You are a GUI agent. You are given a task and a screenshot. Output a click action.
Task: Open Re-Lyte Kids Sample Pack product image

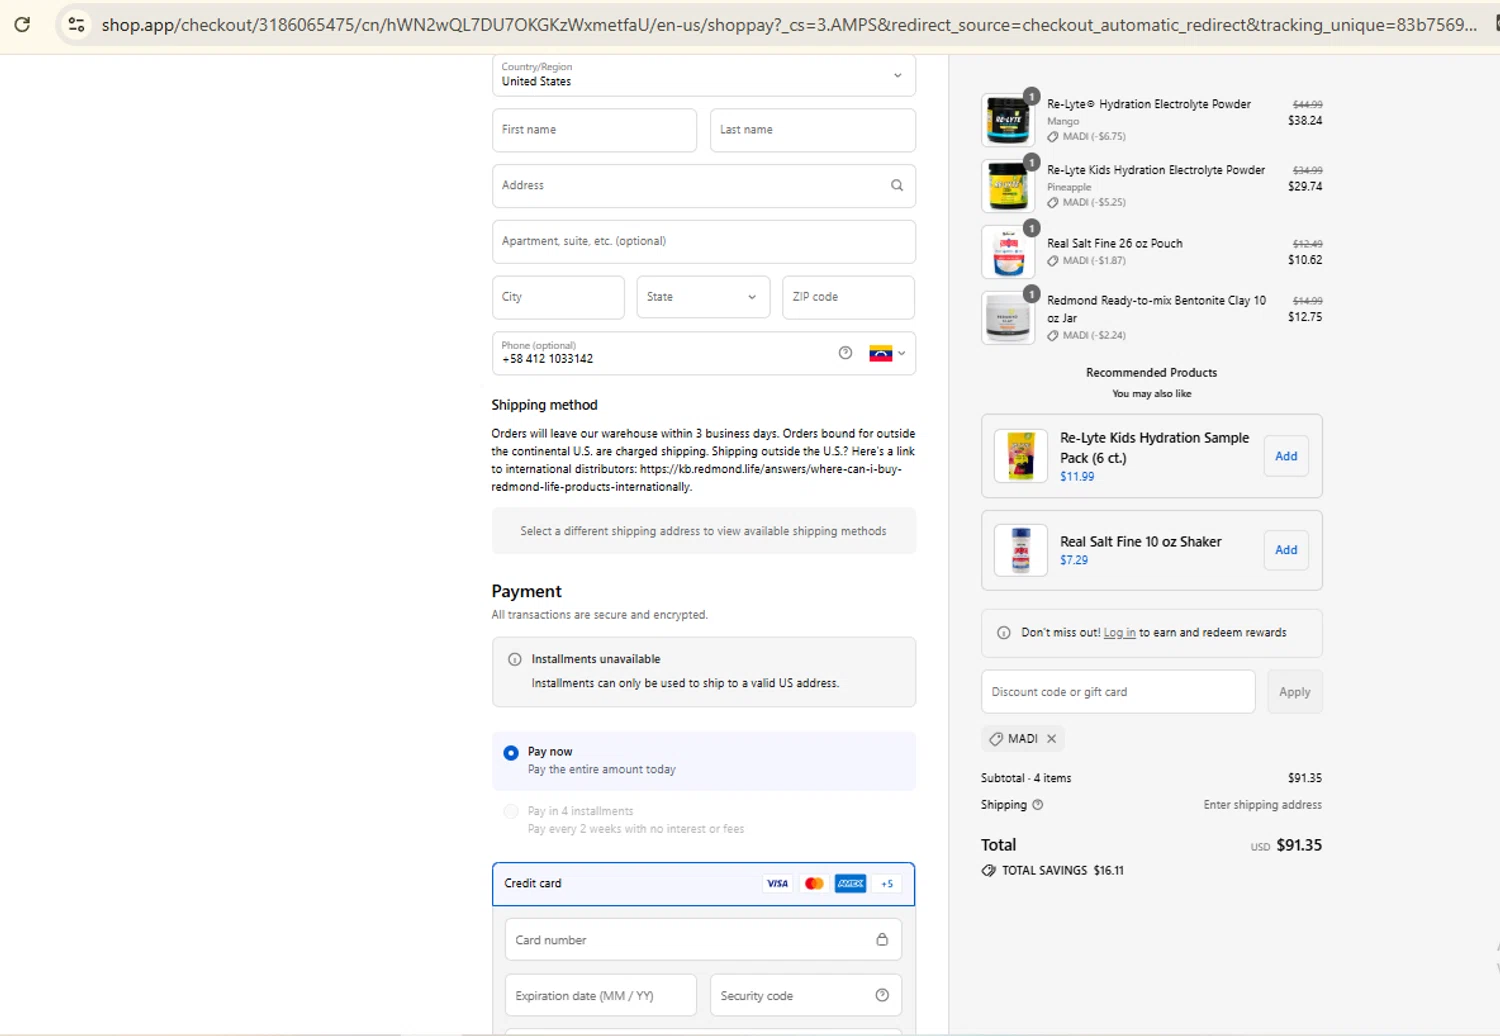coord(1021,456)
